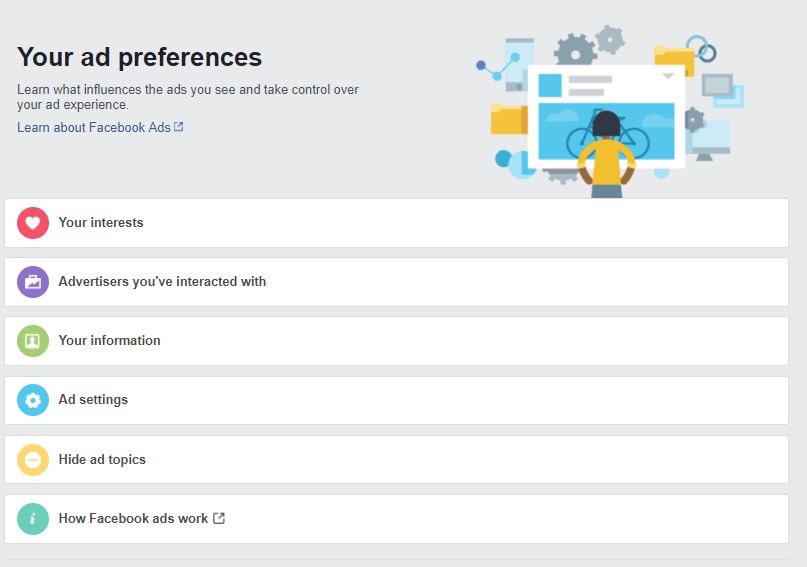Click the dropdown arrow in illustration's ad card

point(668,76)
